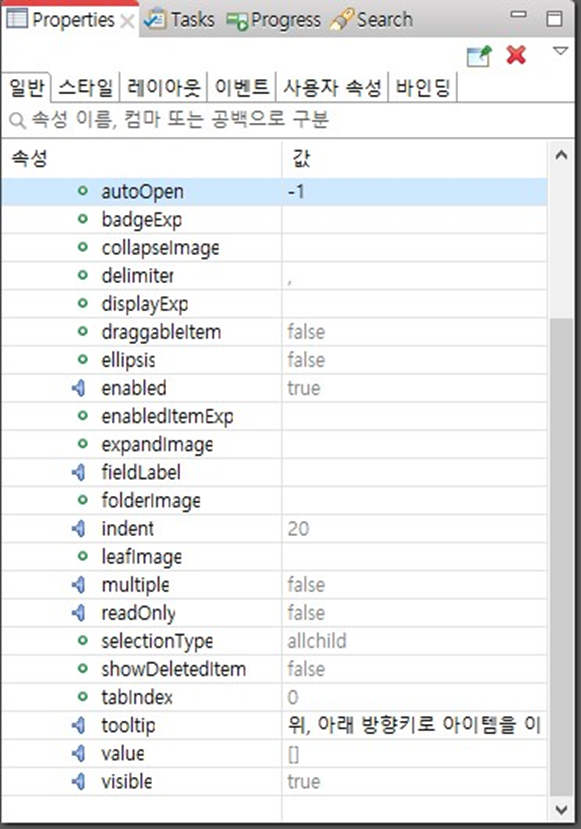This screenshot has width=581, height=829.
Task: Click the speaker-like icon next to tooltip
Action: [x=78, y=725]
